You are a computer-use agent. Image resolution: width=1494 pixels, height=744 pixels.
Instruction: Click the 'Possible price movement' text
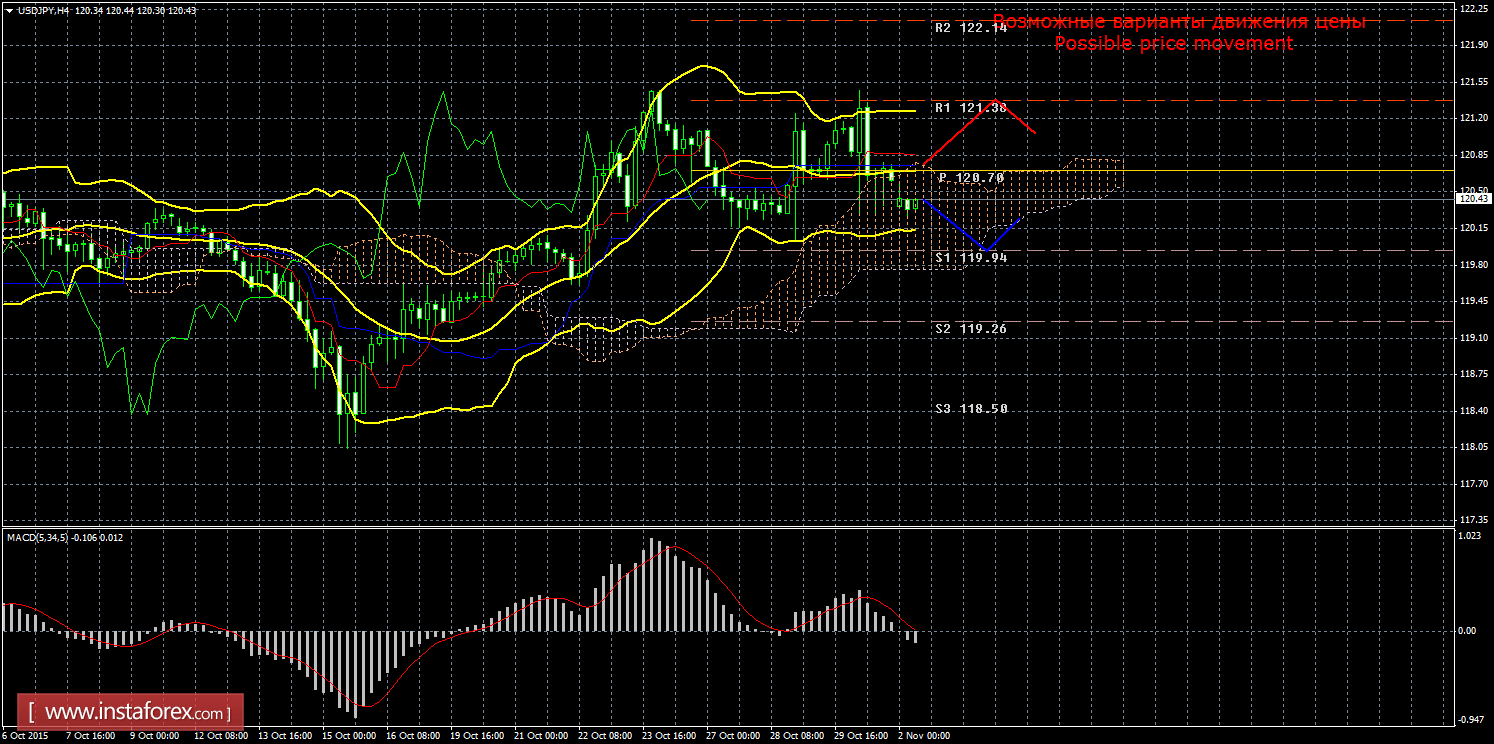1173,43
